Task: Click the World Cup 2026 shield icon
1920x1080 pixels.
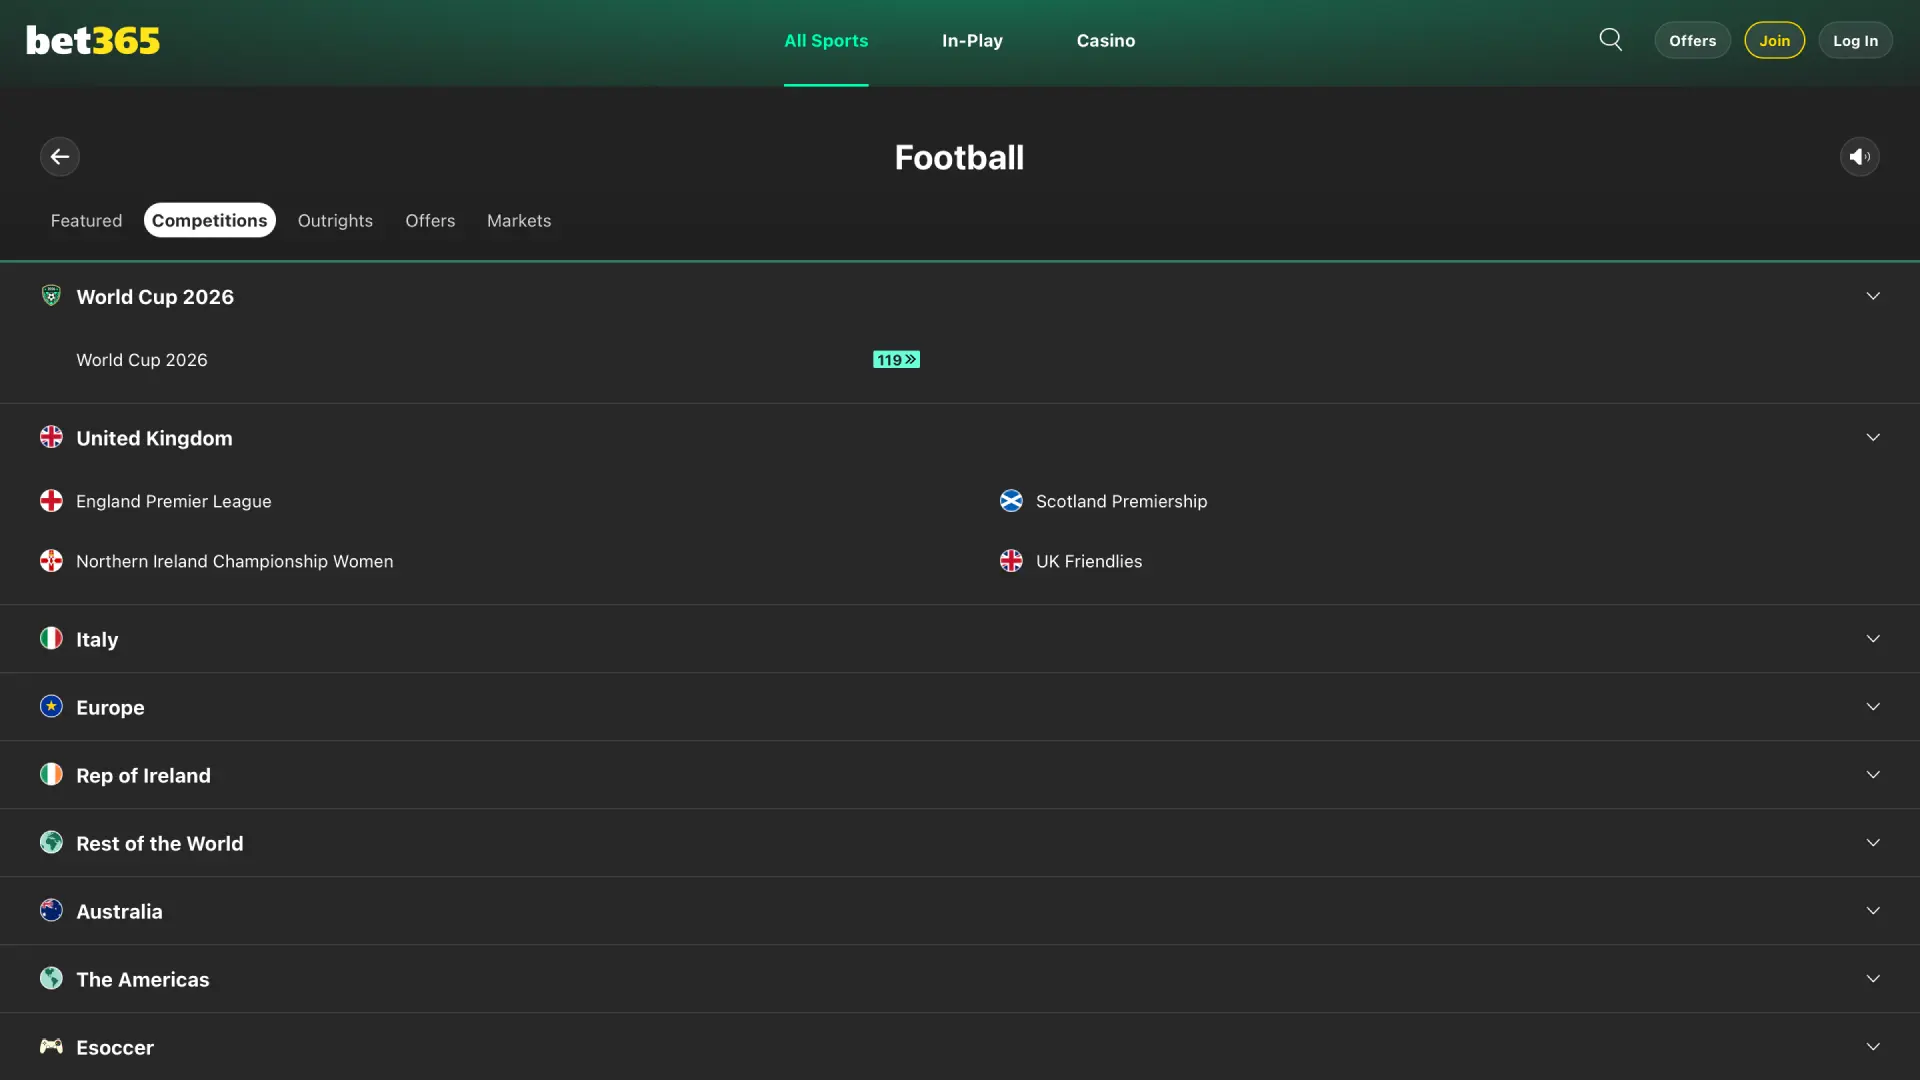Action: [51, 296]
